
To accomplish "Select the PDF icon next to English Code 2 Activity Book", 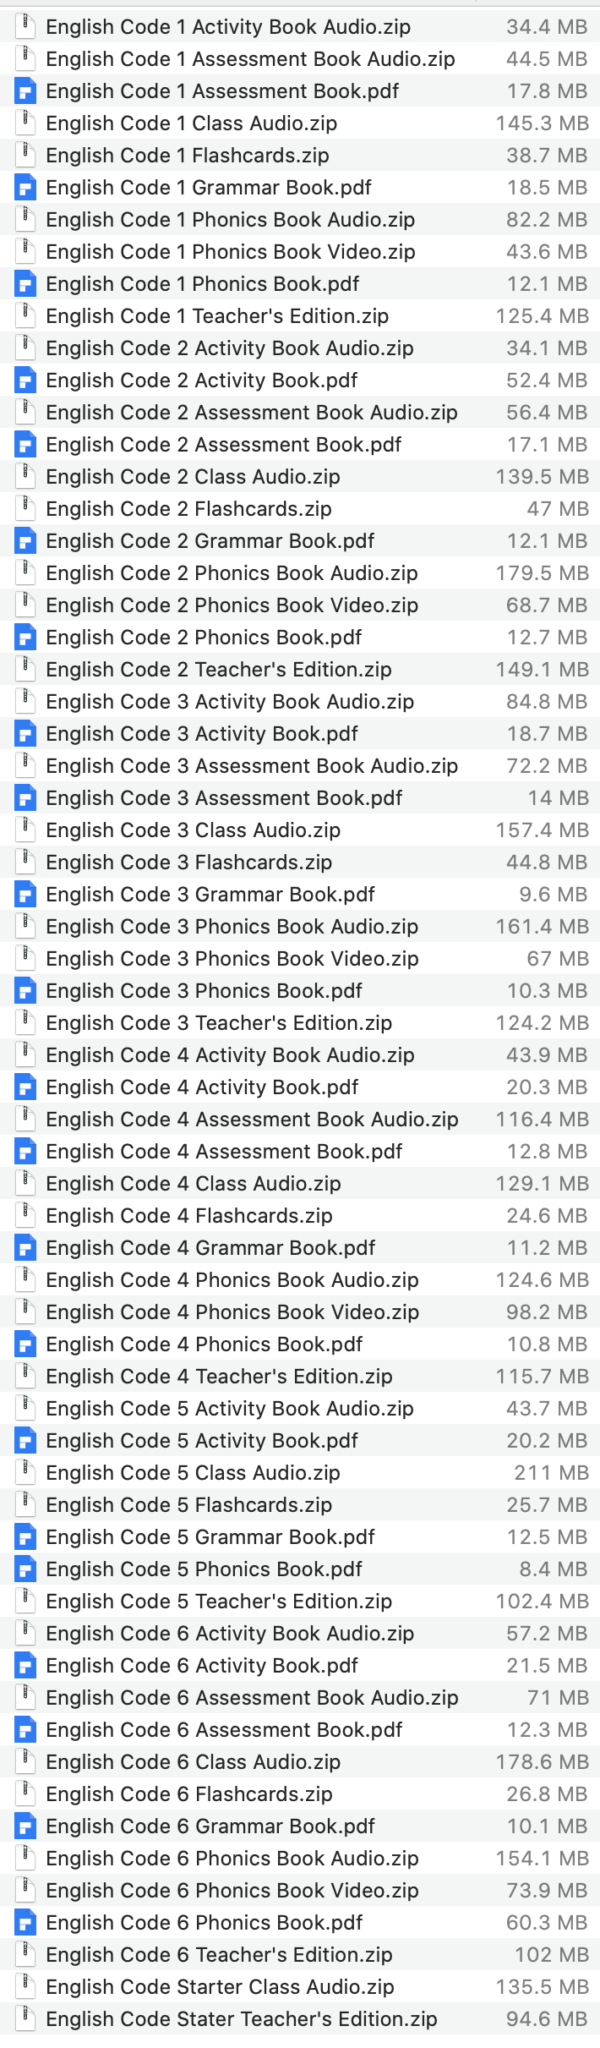I will pyautogui.click(x=25, y=380).
